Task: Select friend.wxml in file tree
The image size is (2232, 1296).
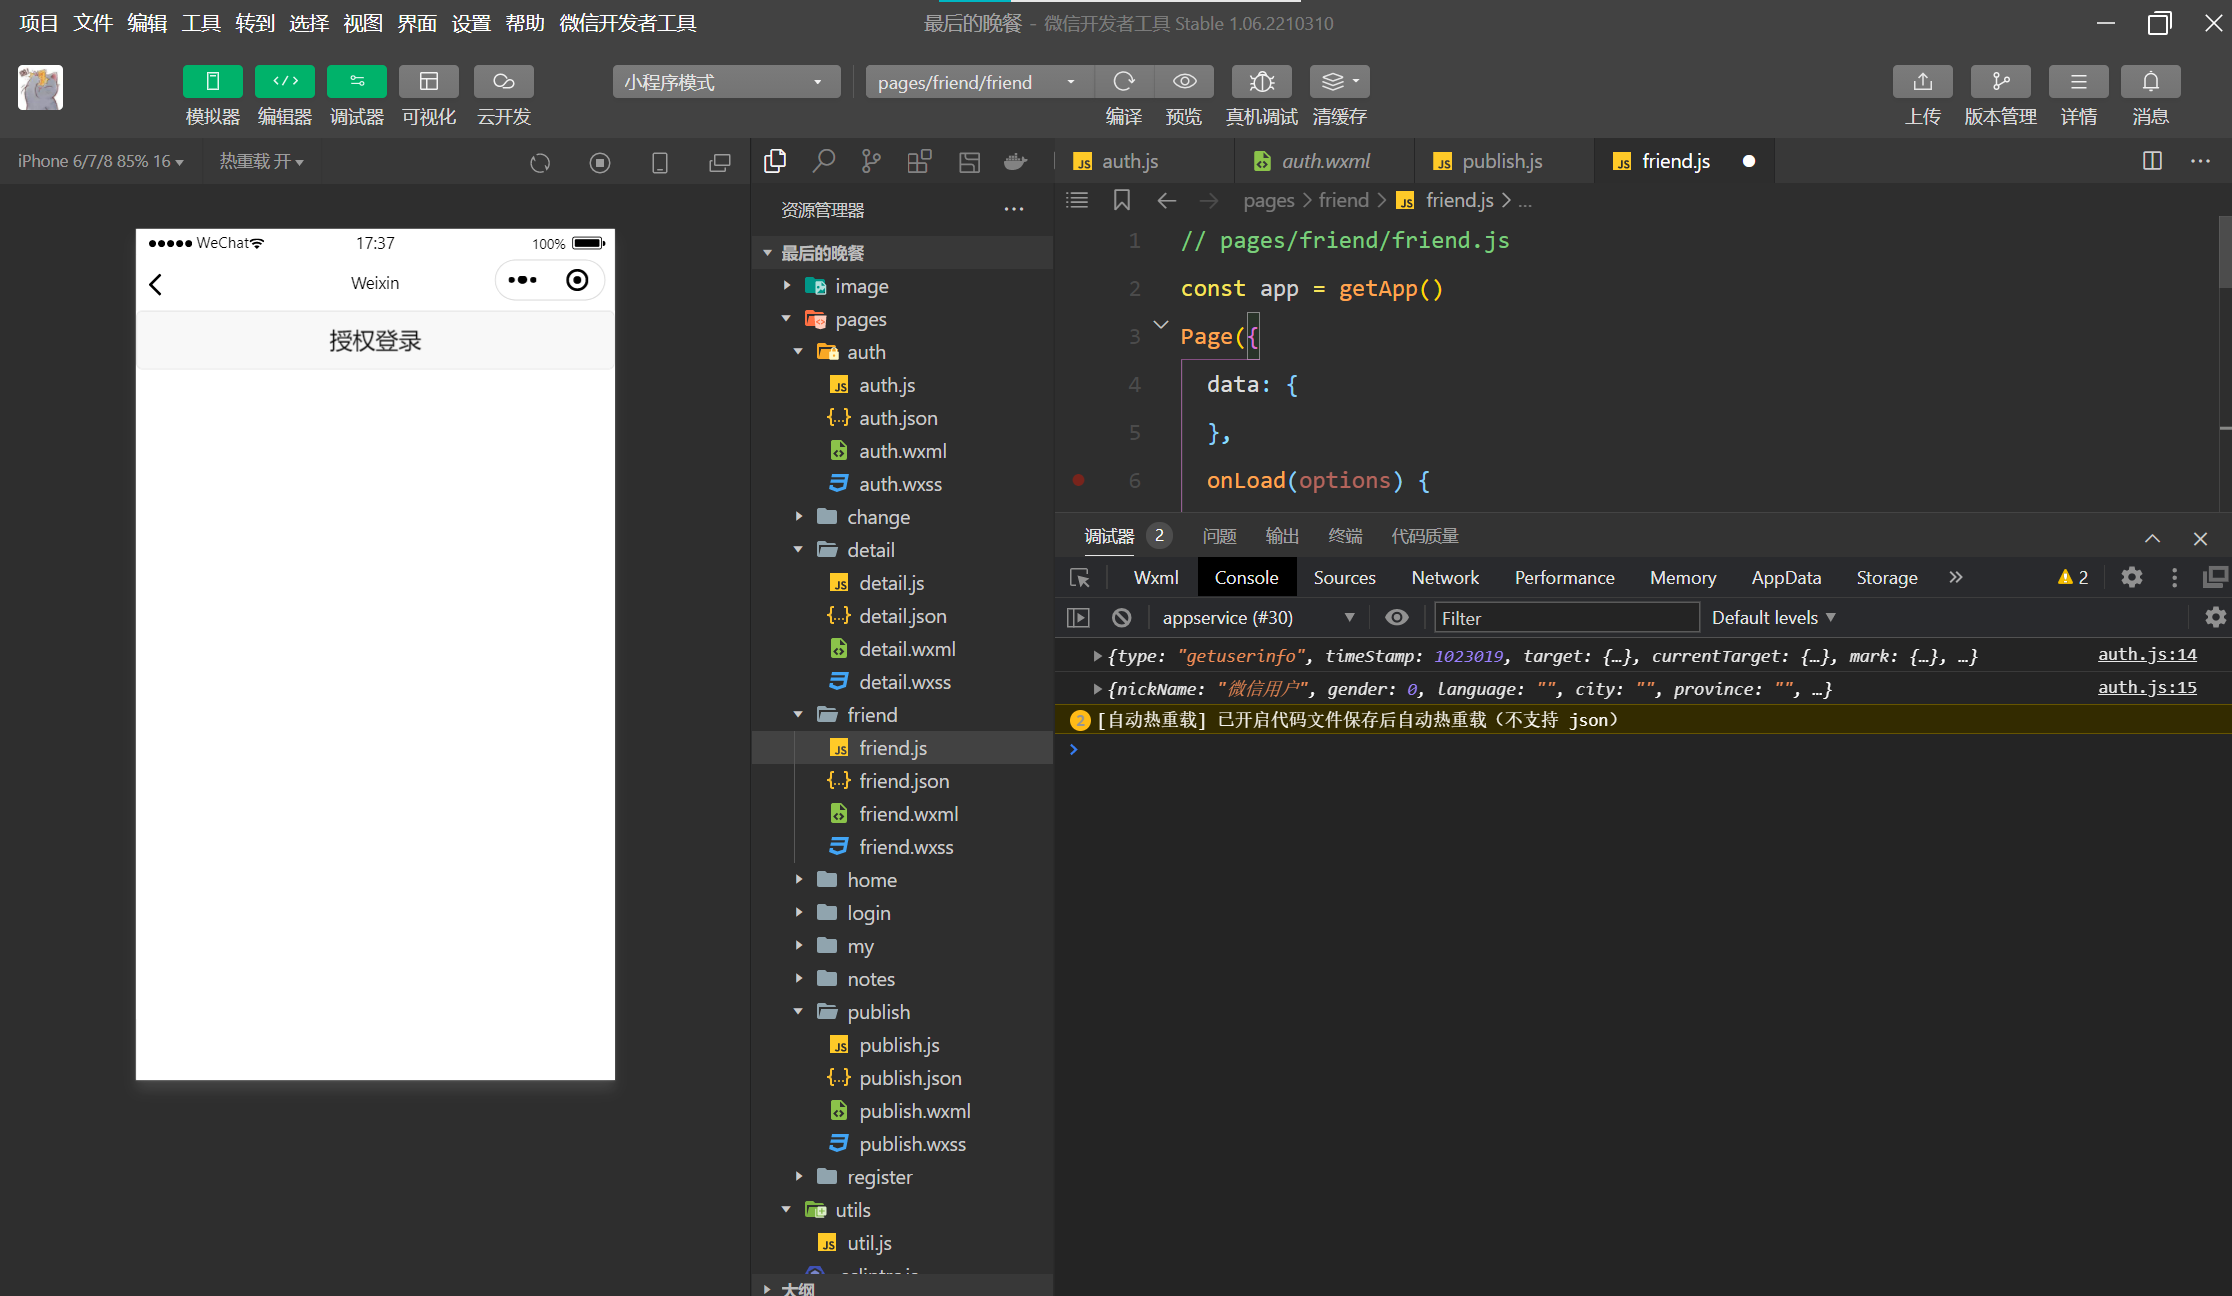Action: (908, 814)
